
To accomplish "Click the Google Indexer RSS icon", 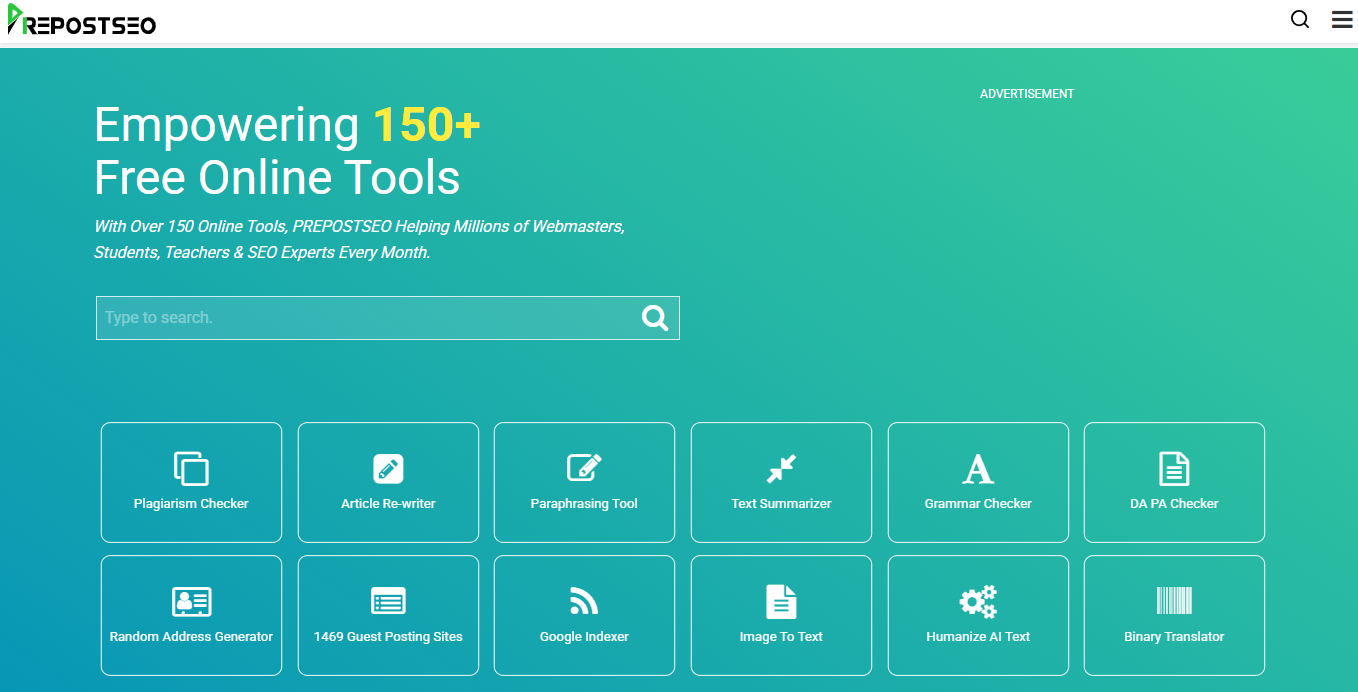I will [584, 601].
